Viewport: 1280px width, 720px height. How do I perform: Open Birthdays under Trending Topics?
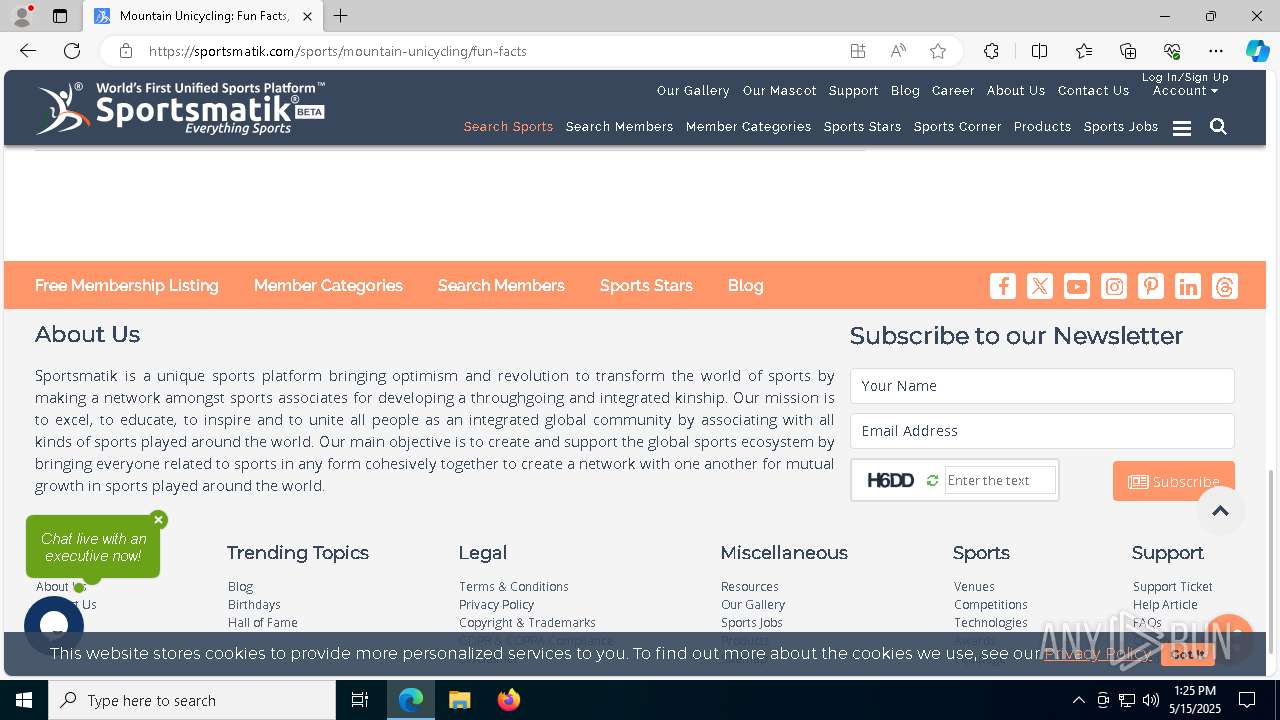tap(254, 605)
